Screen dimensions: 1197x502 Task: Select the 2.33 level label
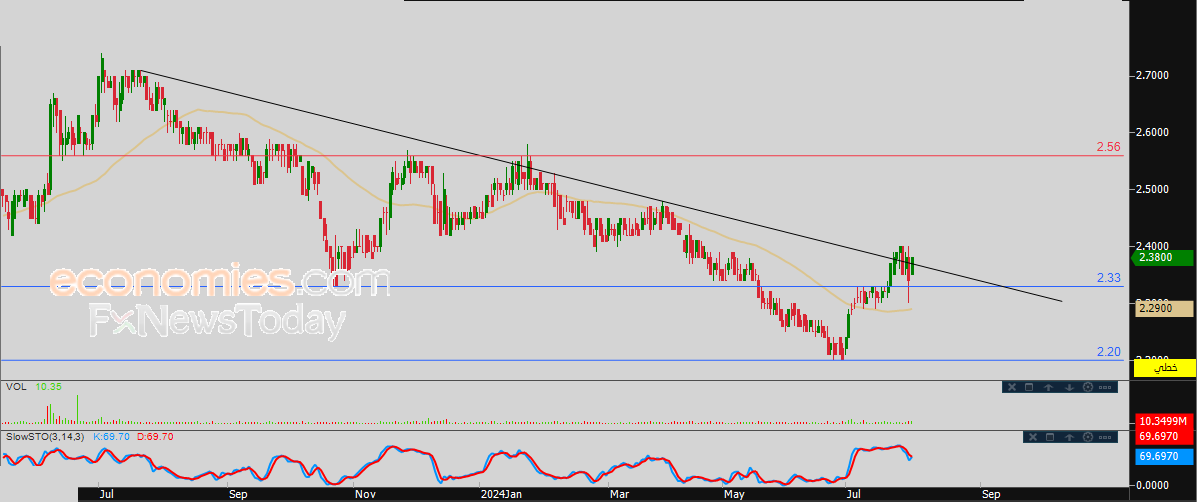tap(1108, 278)
